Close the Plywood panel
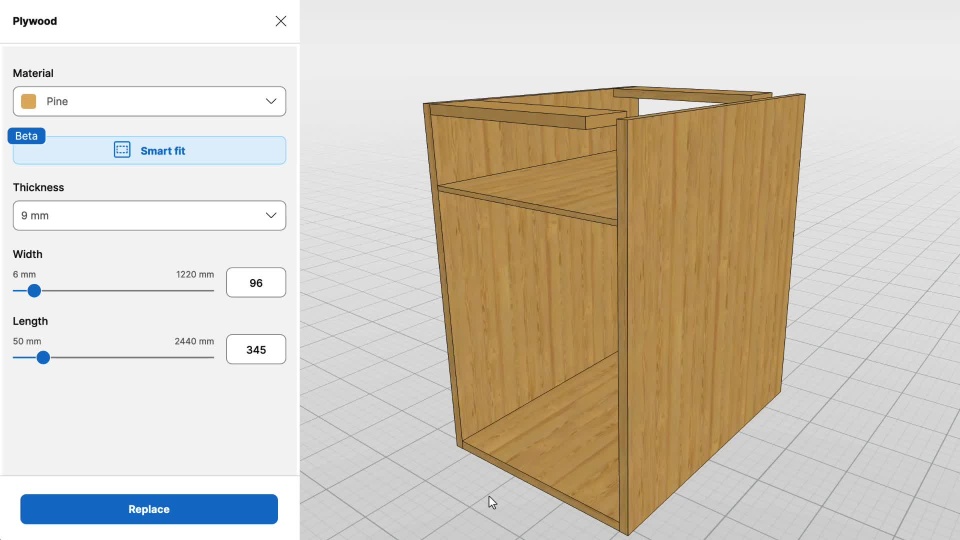960x540 pixels. pos(280,21)
